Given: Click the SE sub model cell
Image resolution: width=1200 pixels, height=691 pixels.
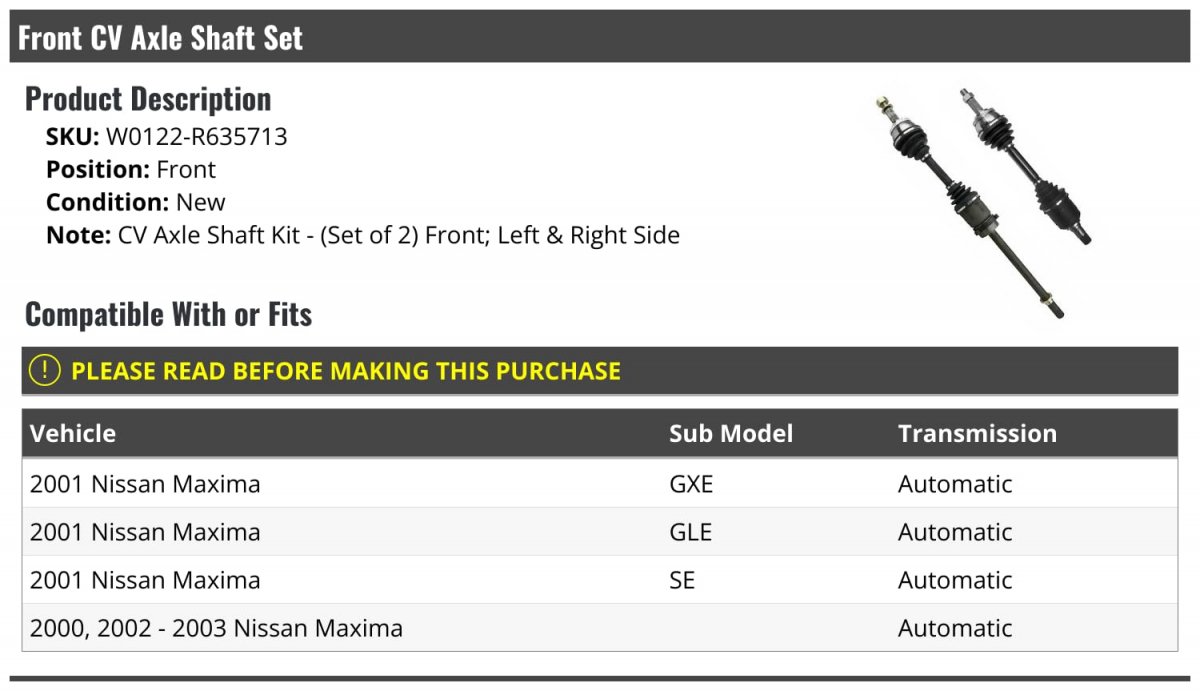Looking at the screenshot, I should pos(682,580).
